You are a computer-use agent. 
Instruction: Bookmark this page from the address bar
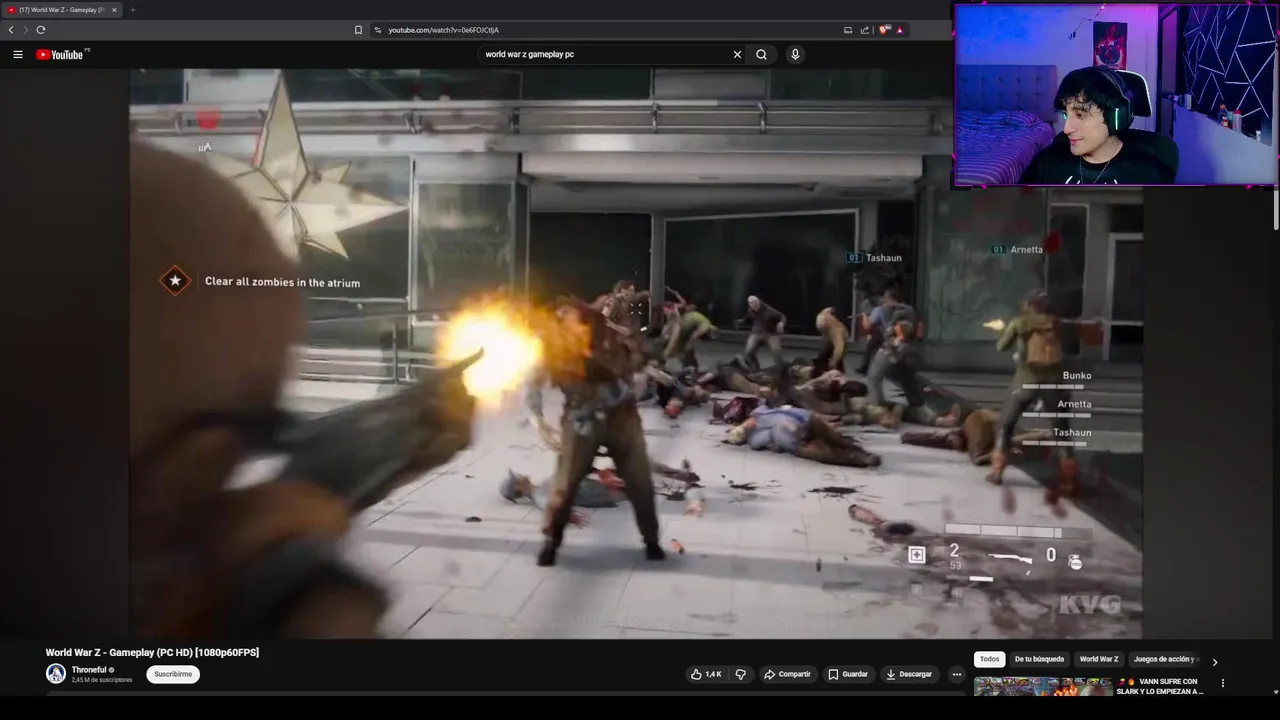point(358,30)
